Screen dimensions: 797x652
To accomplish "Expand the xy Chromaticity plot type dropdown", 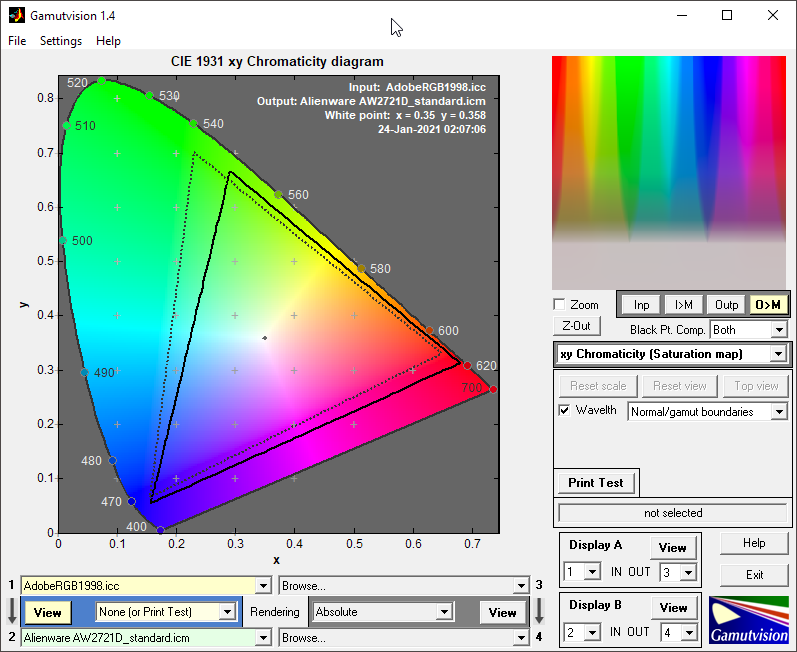I will (672, 354).
